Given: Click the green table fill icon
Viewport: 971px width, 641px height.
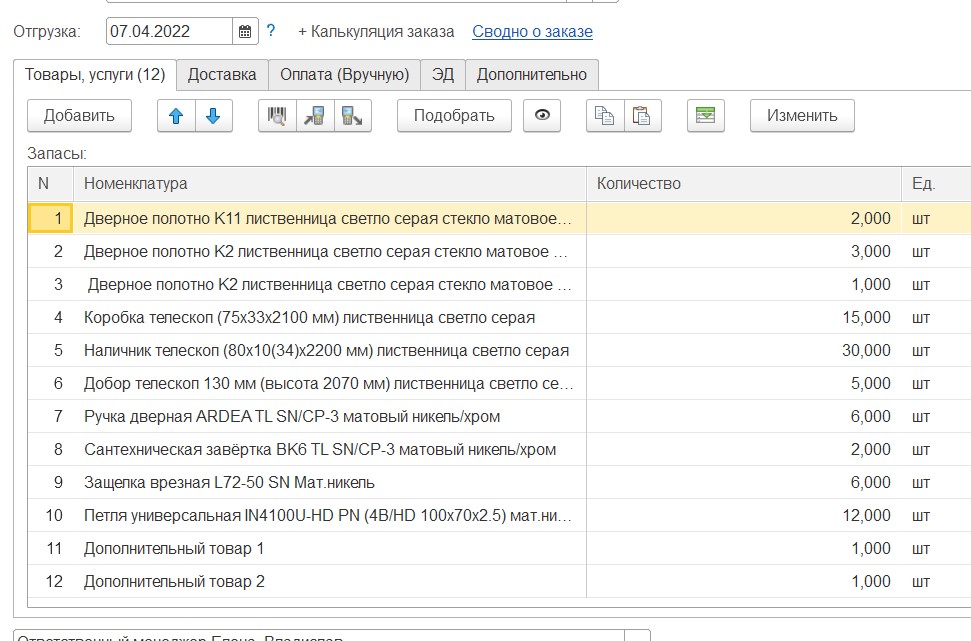Looking at the screenshot, I should (706, 115).
